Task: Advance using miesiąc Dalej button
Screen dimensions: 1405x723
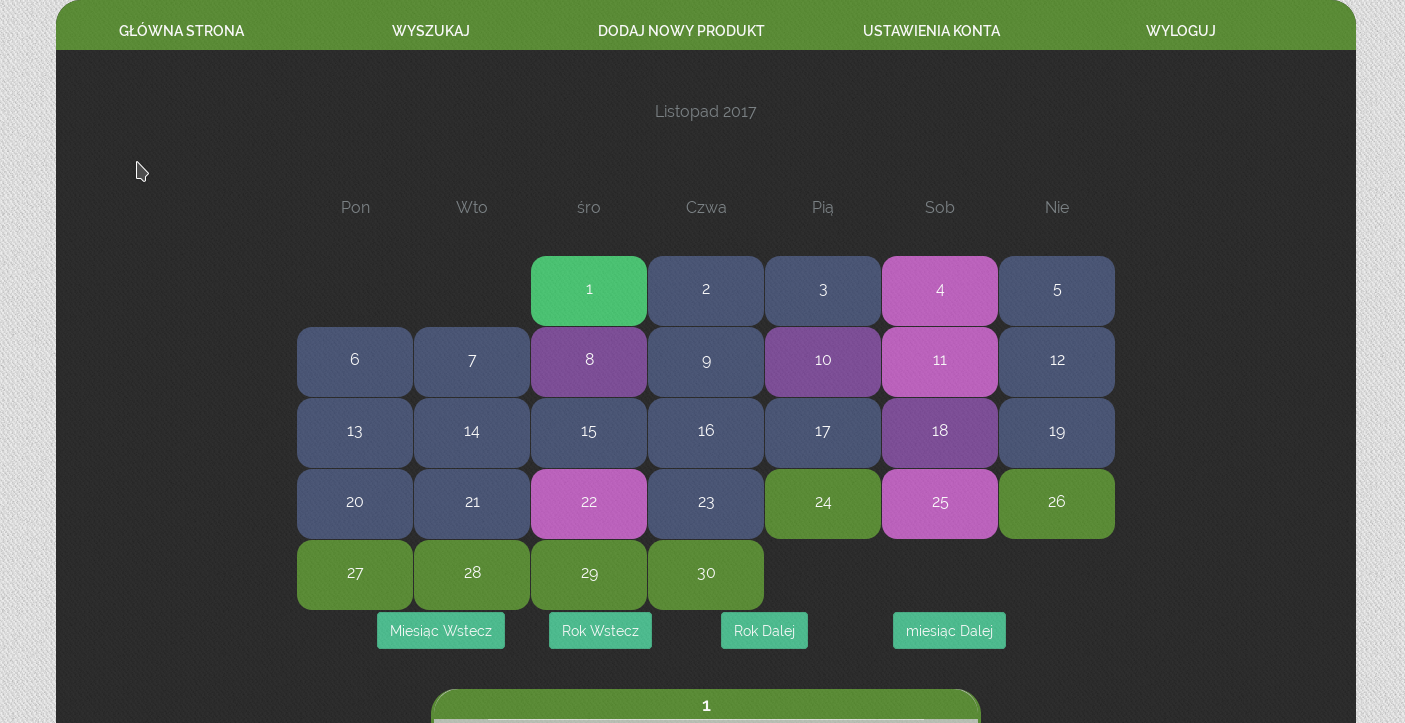Action: (x=949, y=631)
